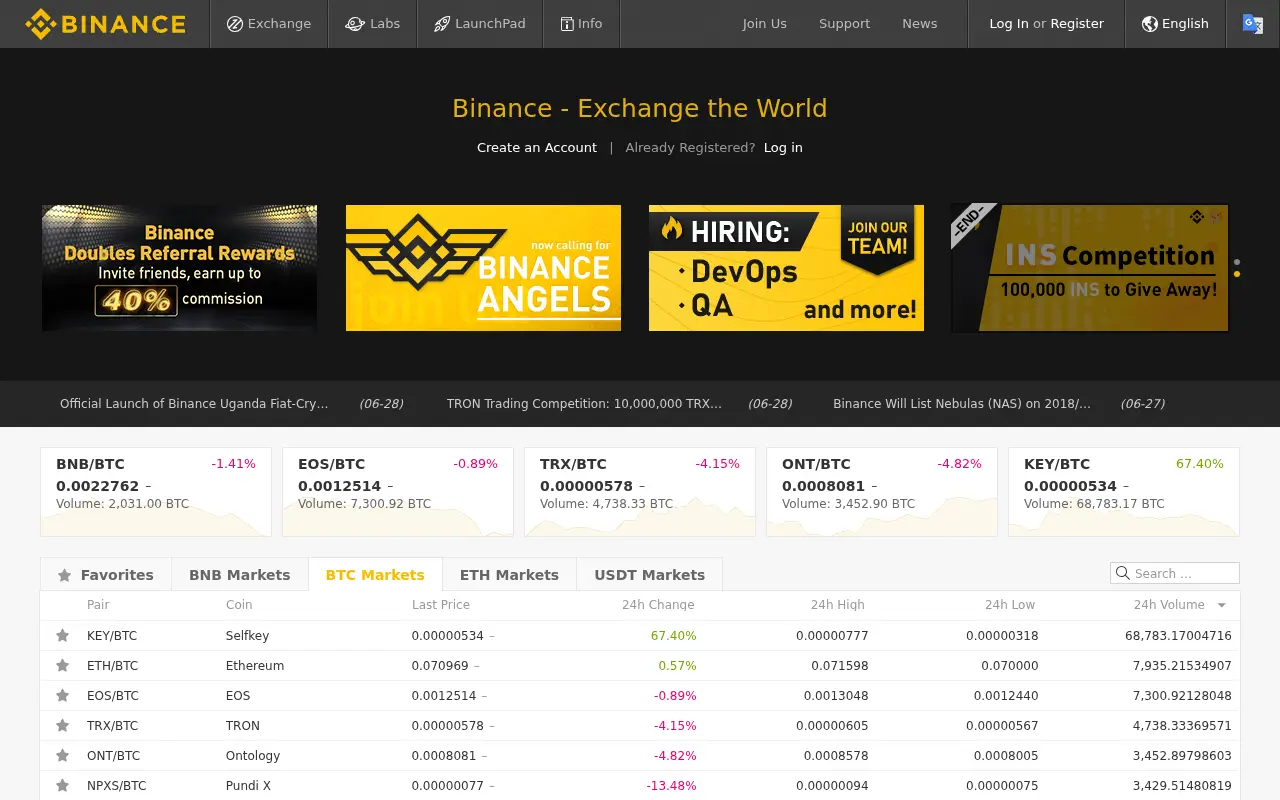Image resolution: width=1280 pixels, height=800 pixels.
Task: Toggle the favorite star on ONT/BTC
Action: pyautogui.click(x=62, y=755)
